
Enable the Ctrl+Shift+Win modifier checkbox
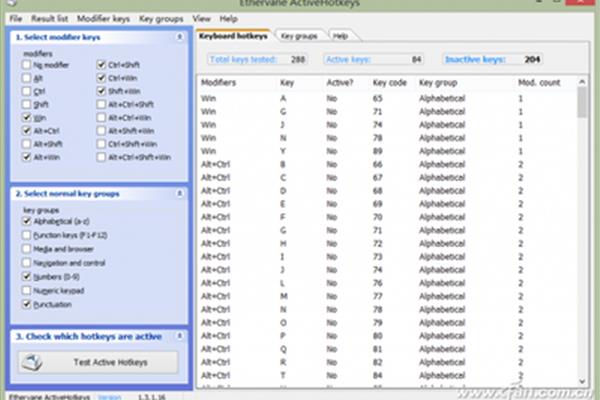[x=101, y=144]
